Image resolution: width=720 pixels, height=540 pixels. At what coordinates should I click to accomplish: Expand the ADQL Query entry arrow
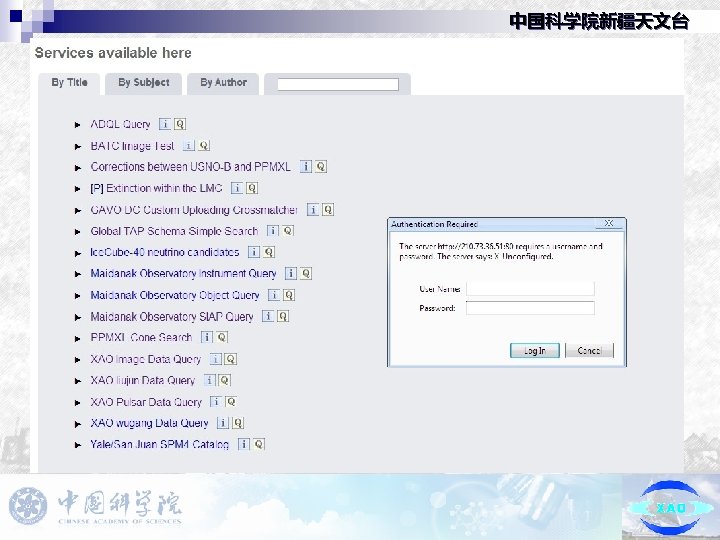click(78, 124)
